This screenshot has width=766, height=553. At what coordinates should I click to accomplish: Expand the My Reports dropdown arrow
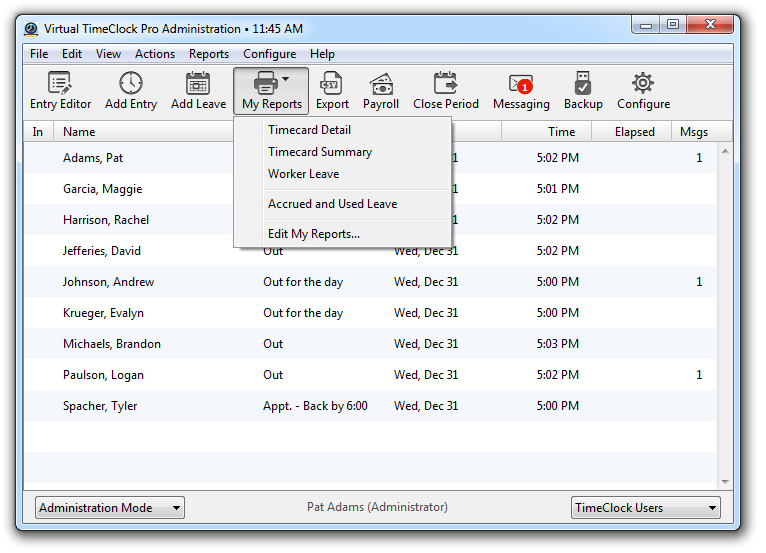[286, 79]
